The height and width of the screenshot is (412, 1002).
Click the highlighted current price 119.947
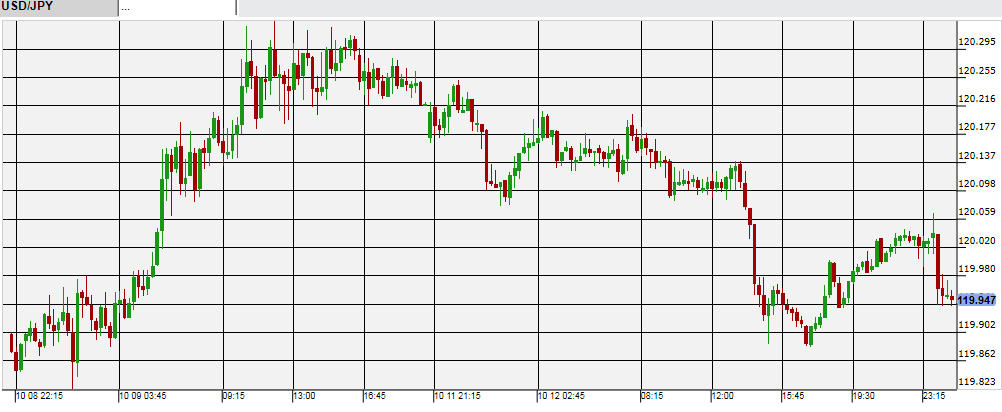tap(977, 300)
